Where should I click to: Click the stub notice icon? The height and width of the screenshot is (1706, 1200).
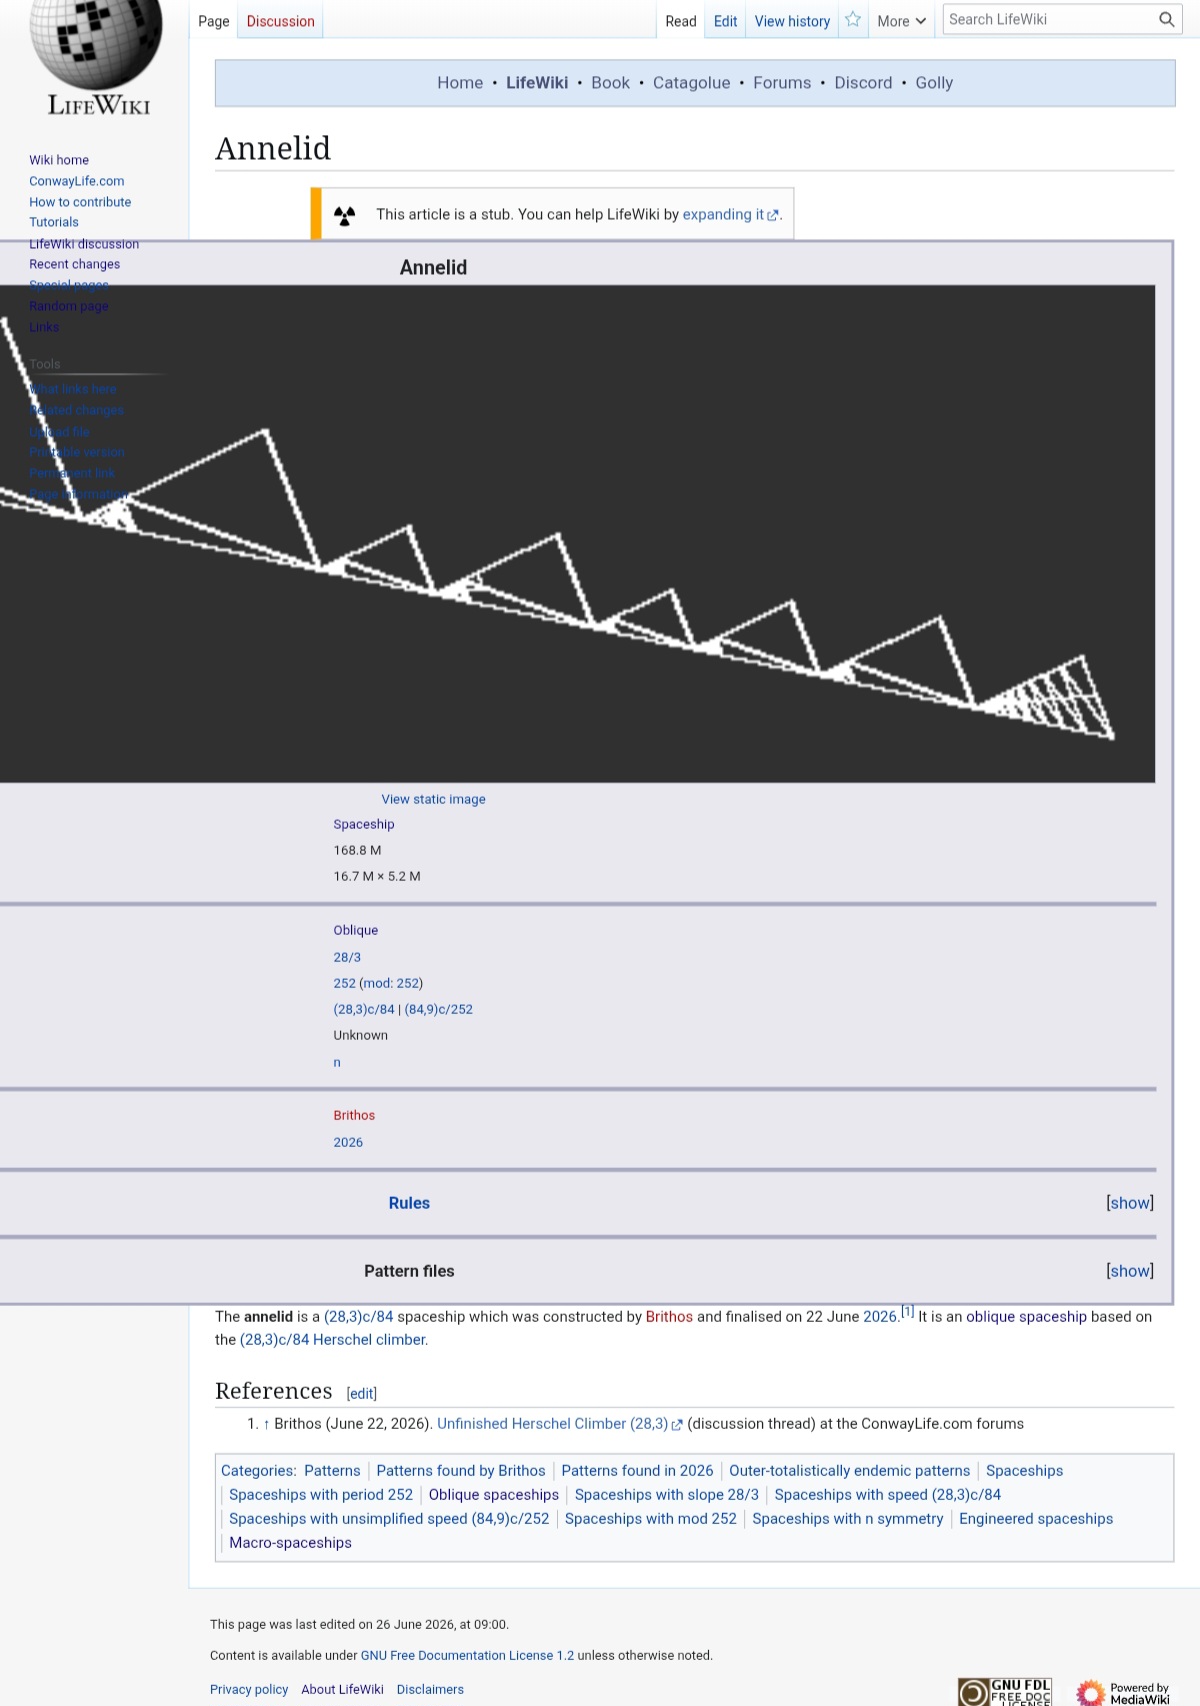pos(345,215)
